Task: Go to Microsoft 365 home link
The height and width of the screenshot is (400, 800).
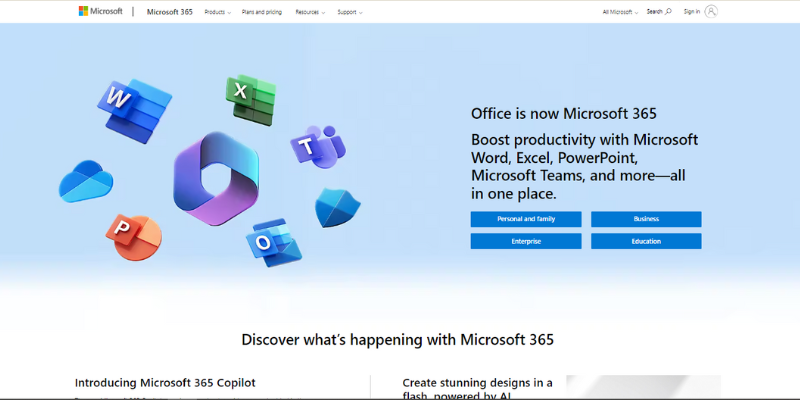Action: point(170,12)
